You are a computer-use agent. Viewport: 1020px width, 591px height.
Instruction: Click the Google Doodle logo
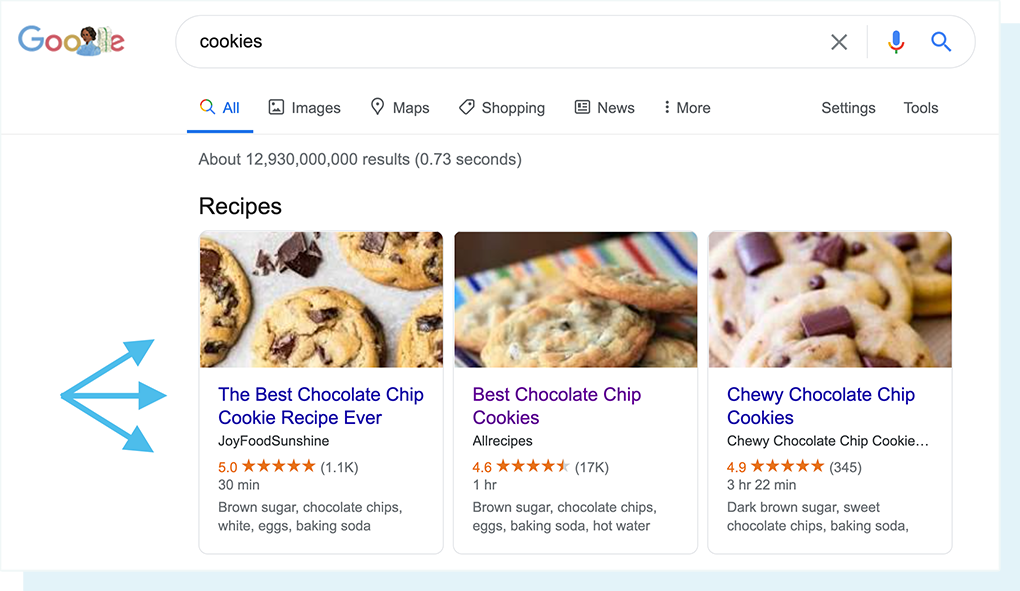[71, 41]
